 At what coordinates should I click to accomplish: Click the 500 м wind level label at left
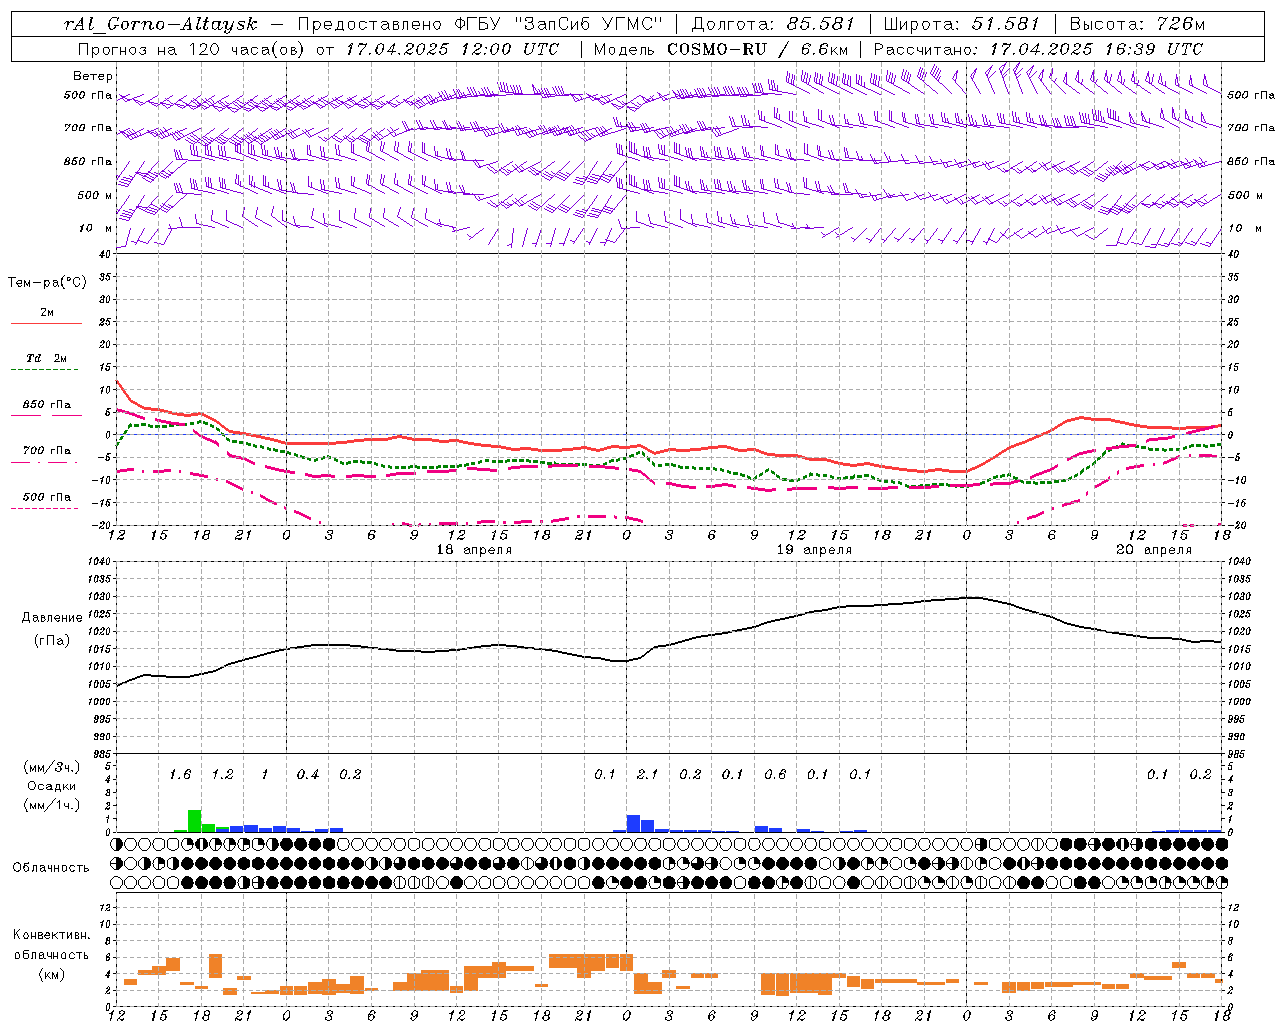[95, 195]
